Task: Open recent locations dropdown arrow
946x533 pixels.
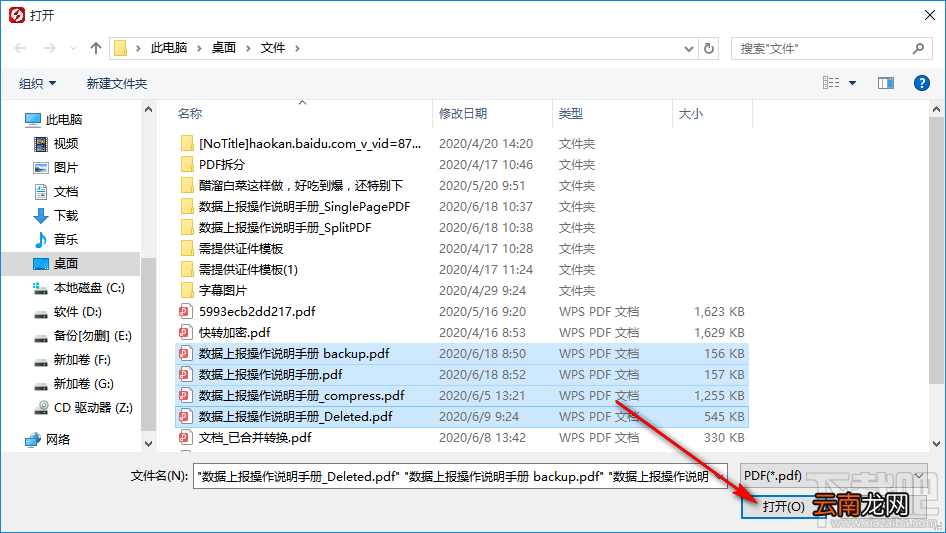Action: tap(73, 48)
